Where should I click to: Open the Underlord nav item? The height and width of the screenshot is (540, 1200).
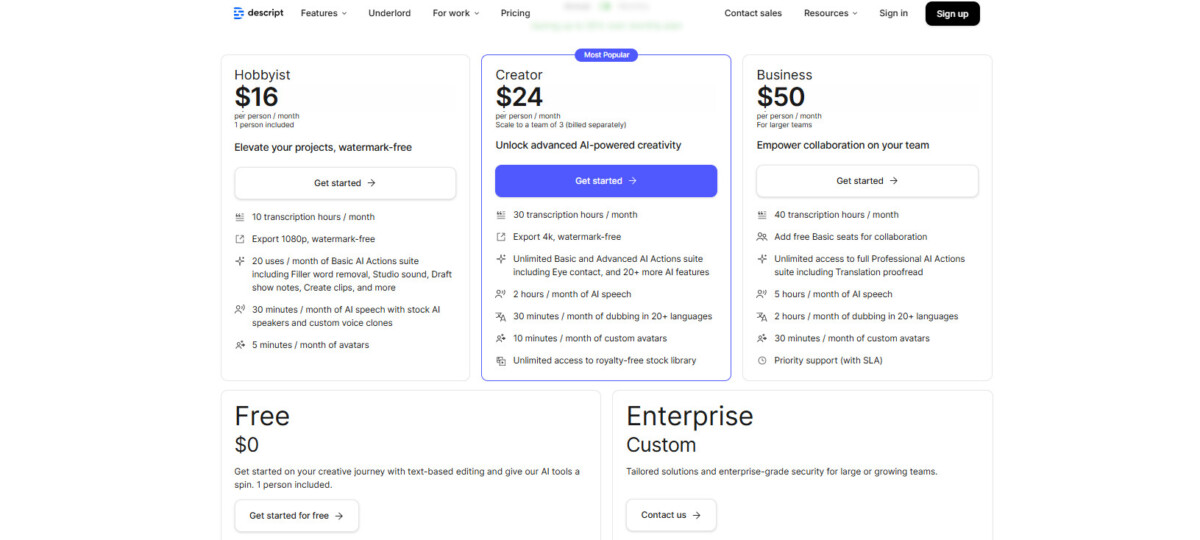coord(389,13)
